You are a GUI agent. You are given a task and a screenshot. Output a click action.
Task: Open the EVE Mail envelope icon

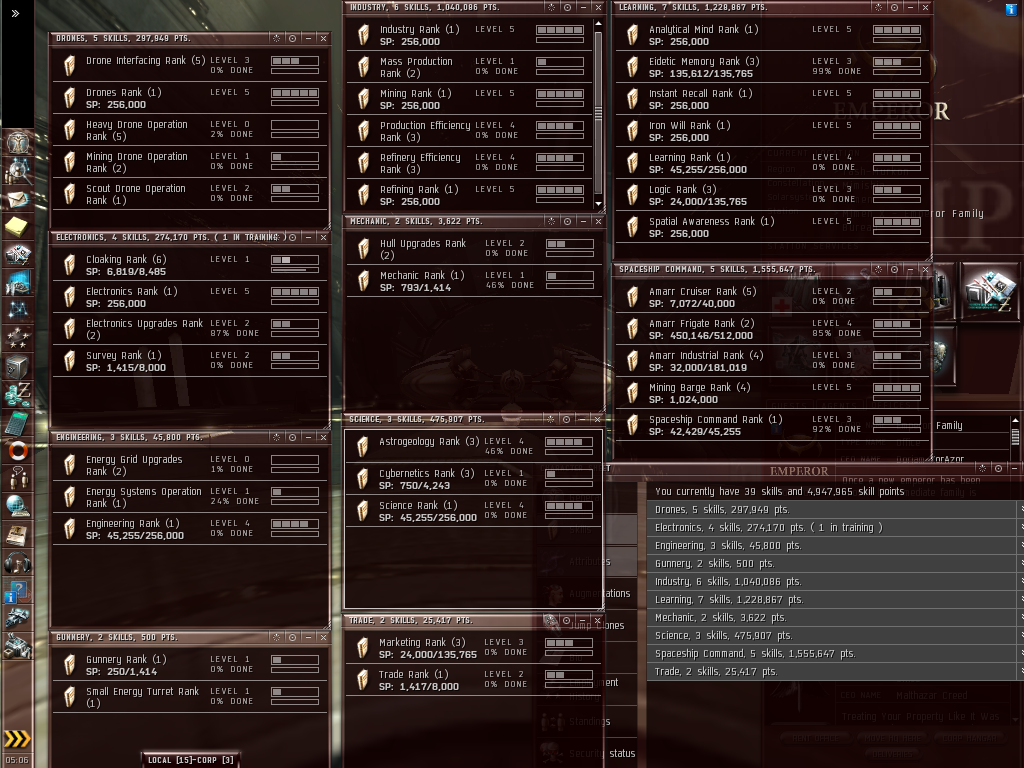coord(17,199)
